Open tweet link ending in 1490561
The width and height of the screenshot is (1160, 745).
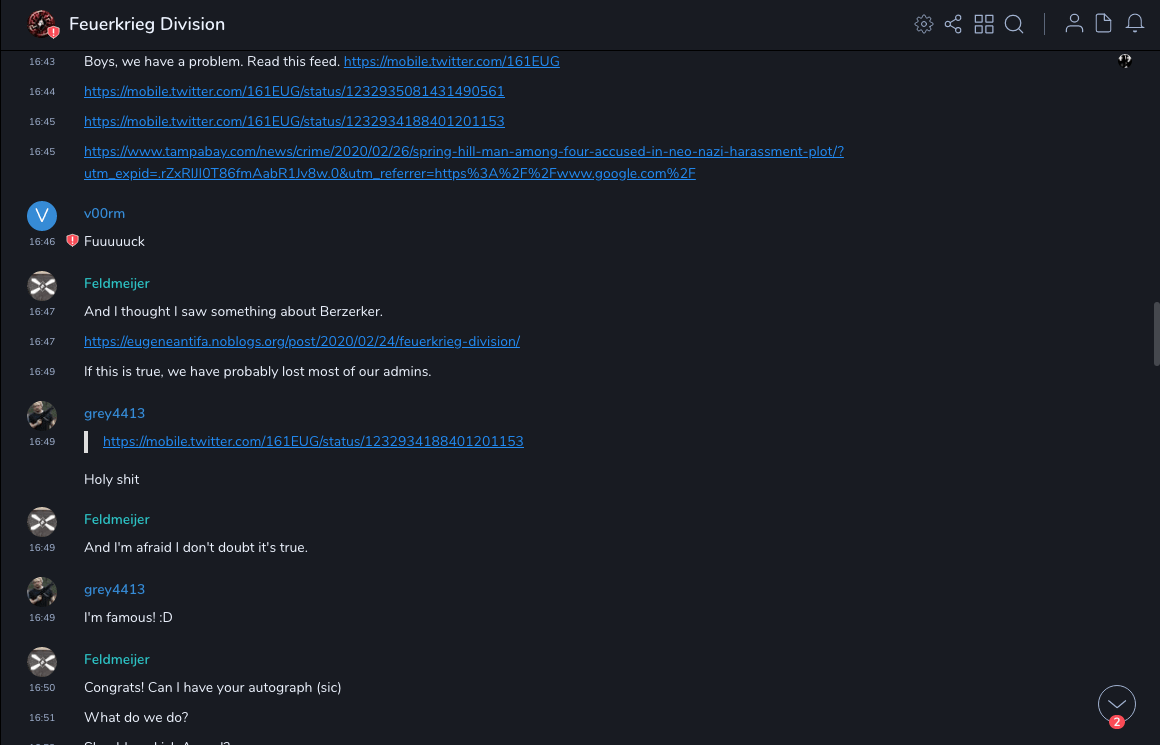pyautogui.click(x=294, y=92)
